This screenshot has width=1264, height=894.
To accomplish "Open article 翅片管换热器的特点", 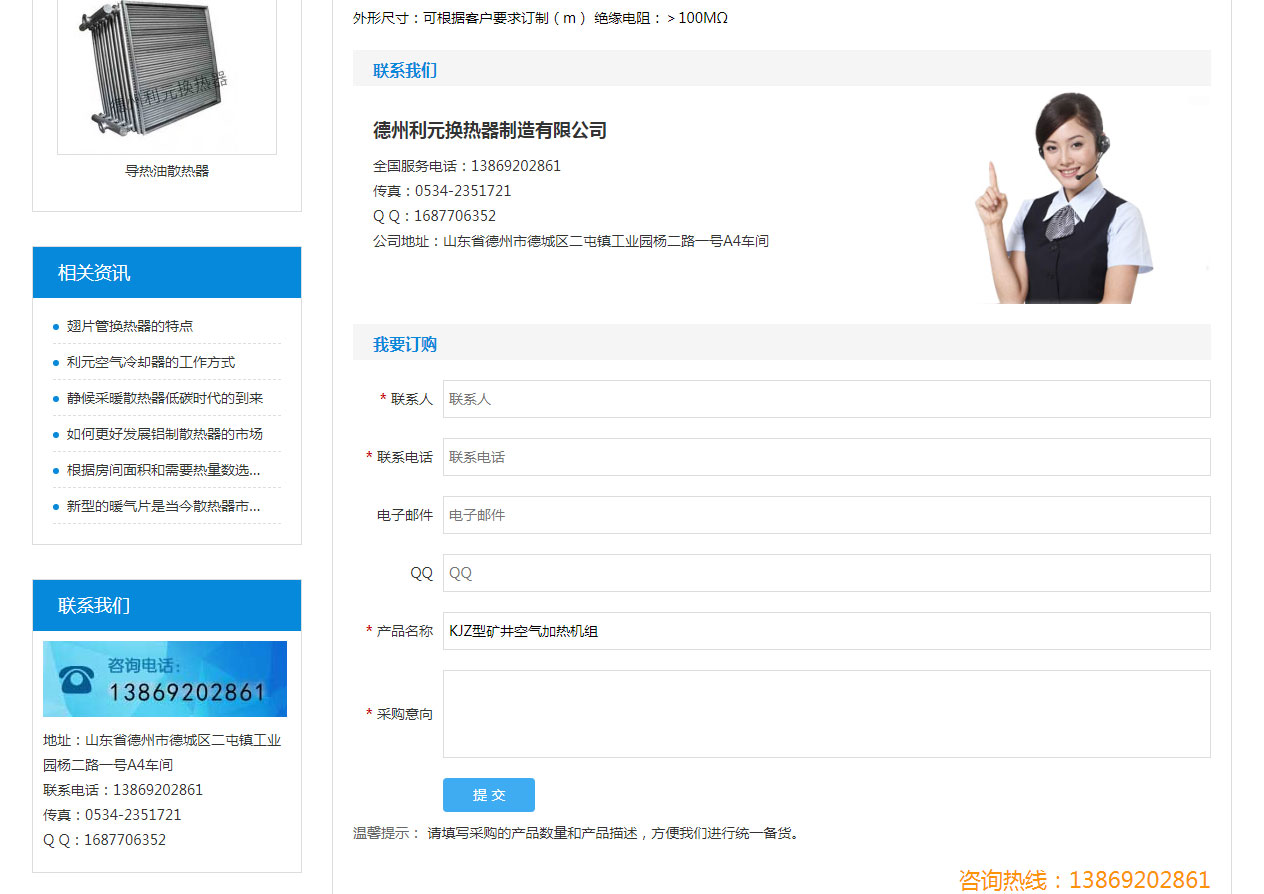I will click(130, 326).
